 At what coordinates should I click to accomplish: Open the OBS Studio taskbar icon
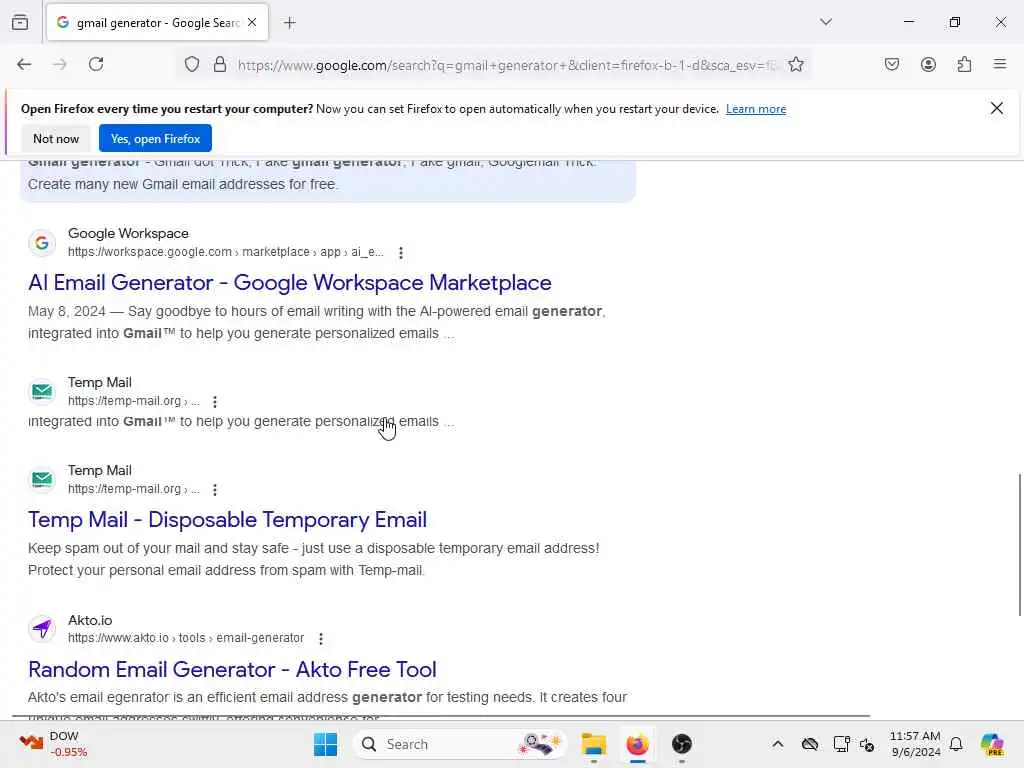[682, 744]
